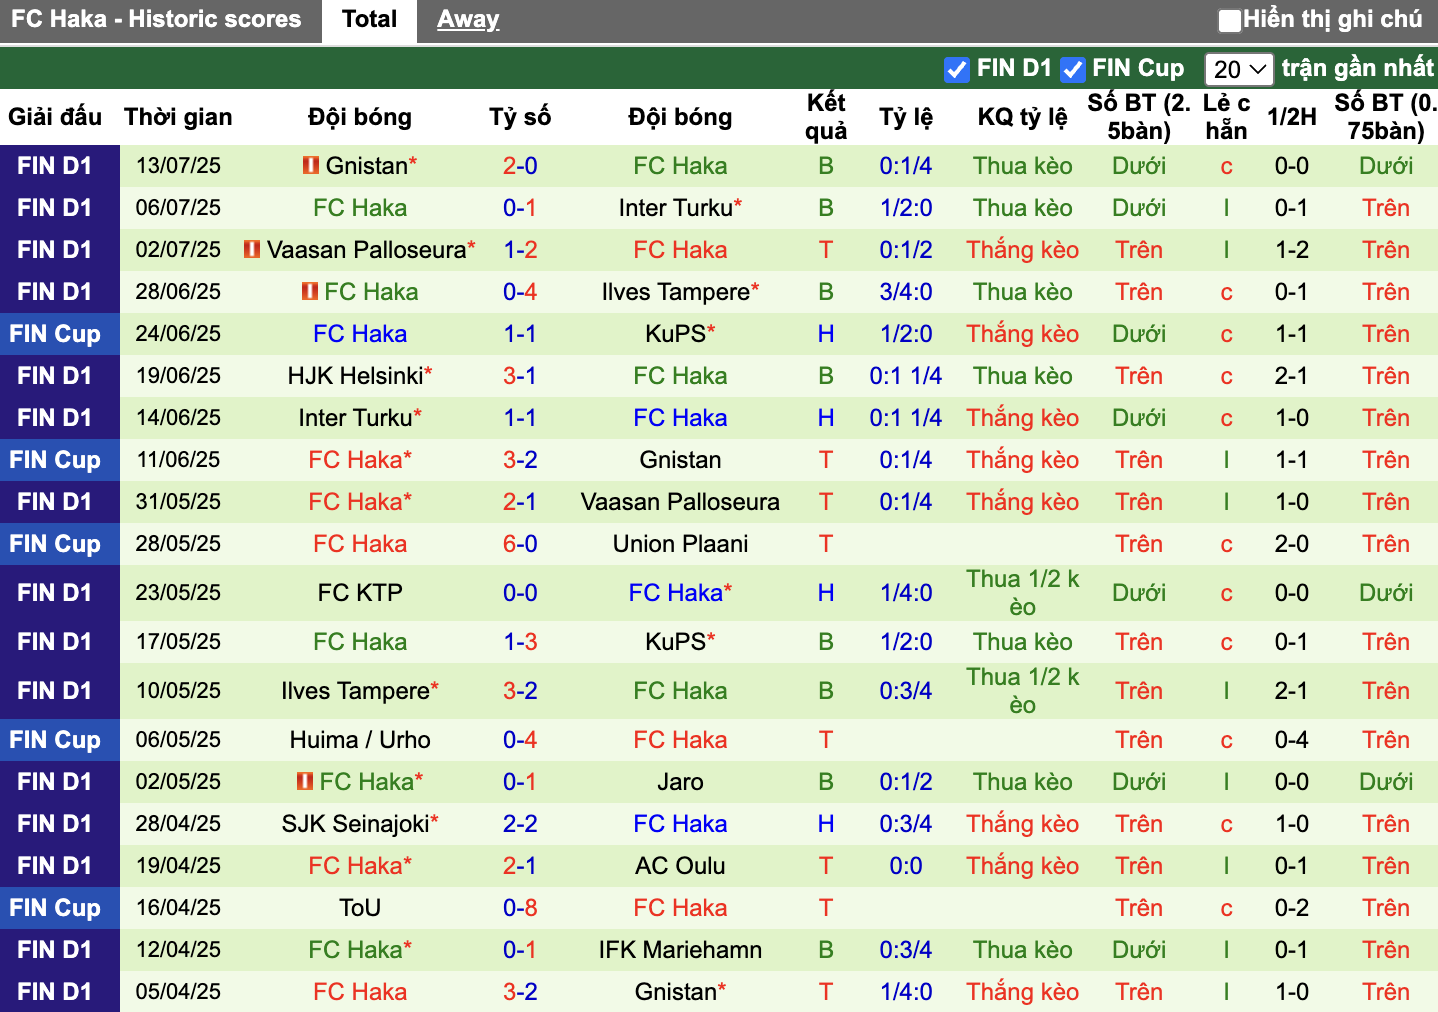Click red card icon beside FC Haka on 02/05/25
Image resolution: width=1438 pixels, height=1012 pixels.
click(305, 781)
